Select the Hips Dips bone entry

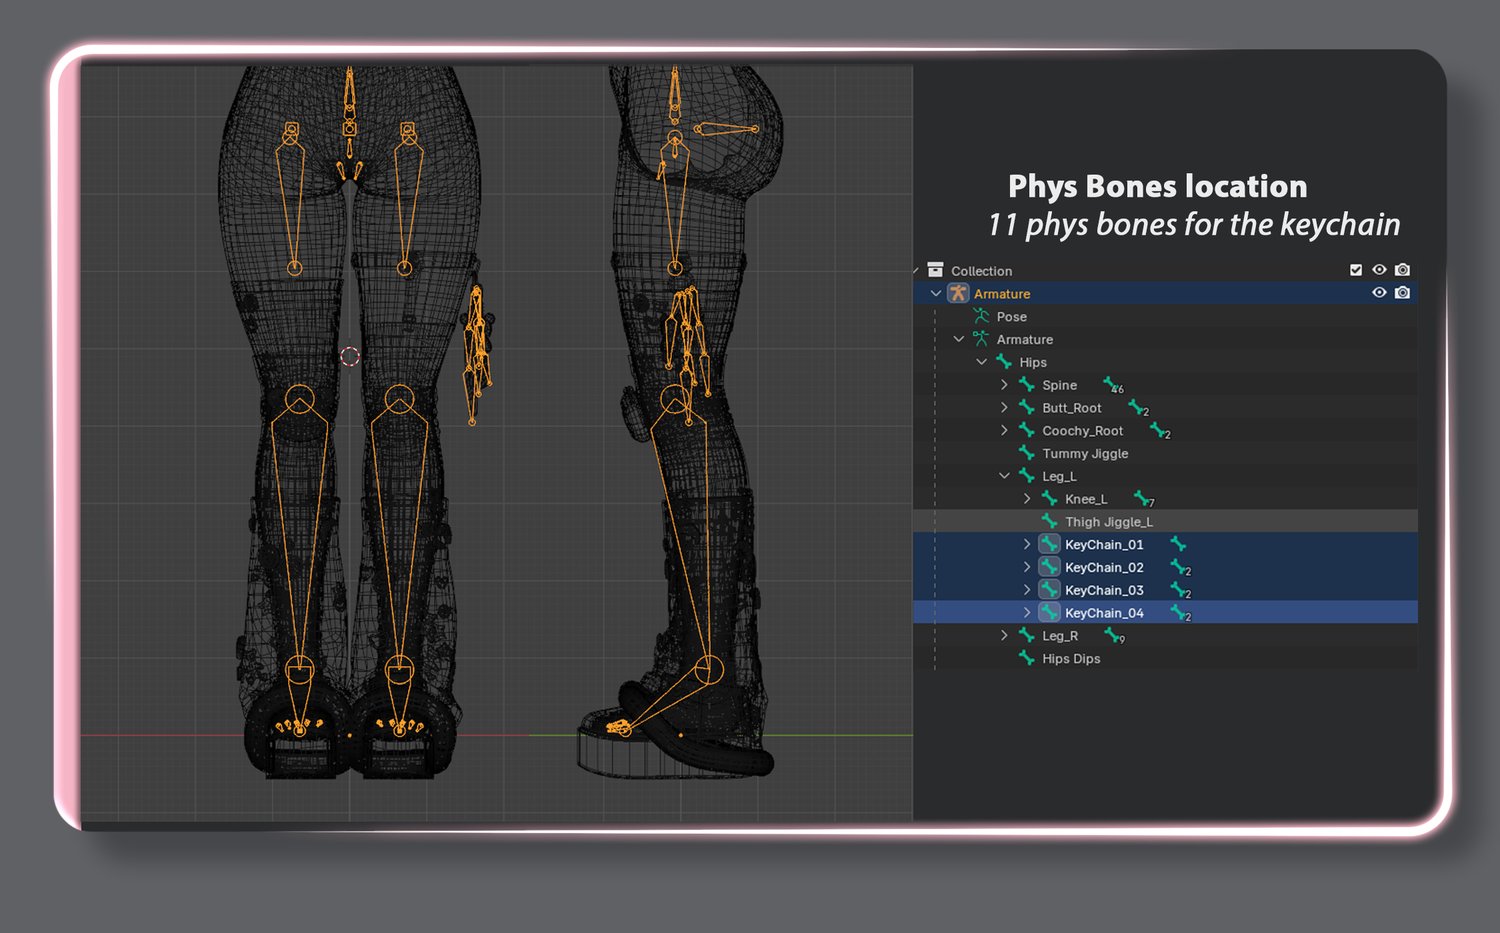[x=1071, y=659]
